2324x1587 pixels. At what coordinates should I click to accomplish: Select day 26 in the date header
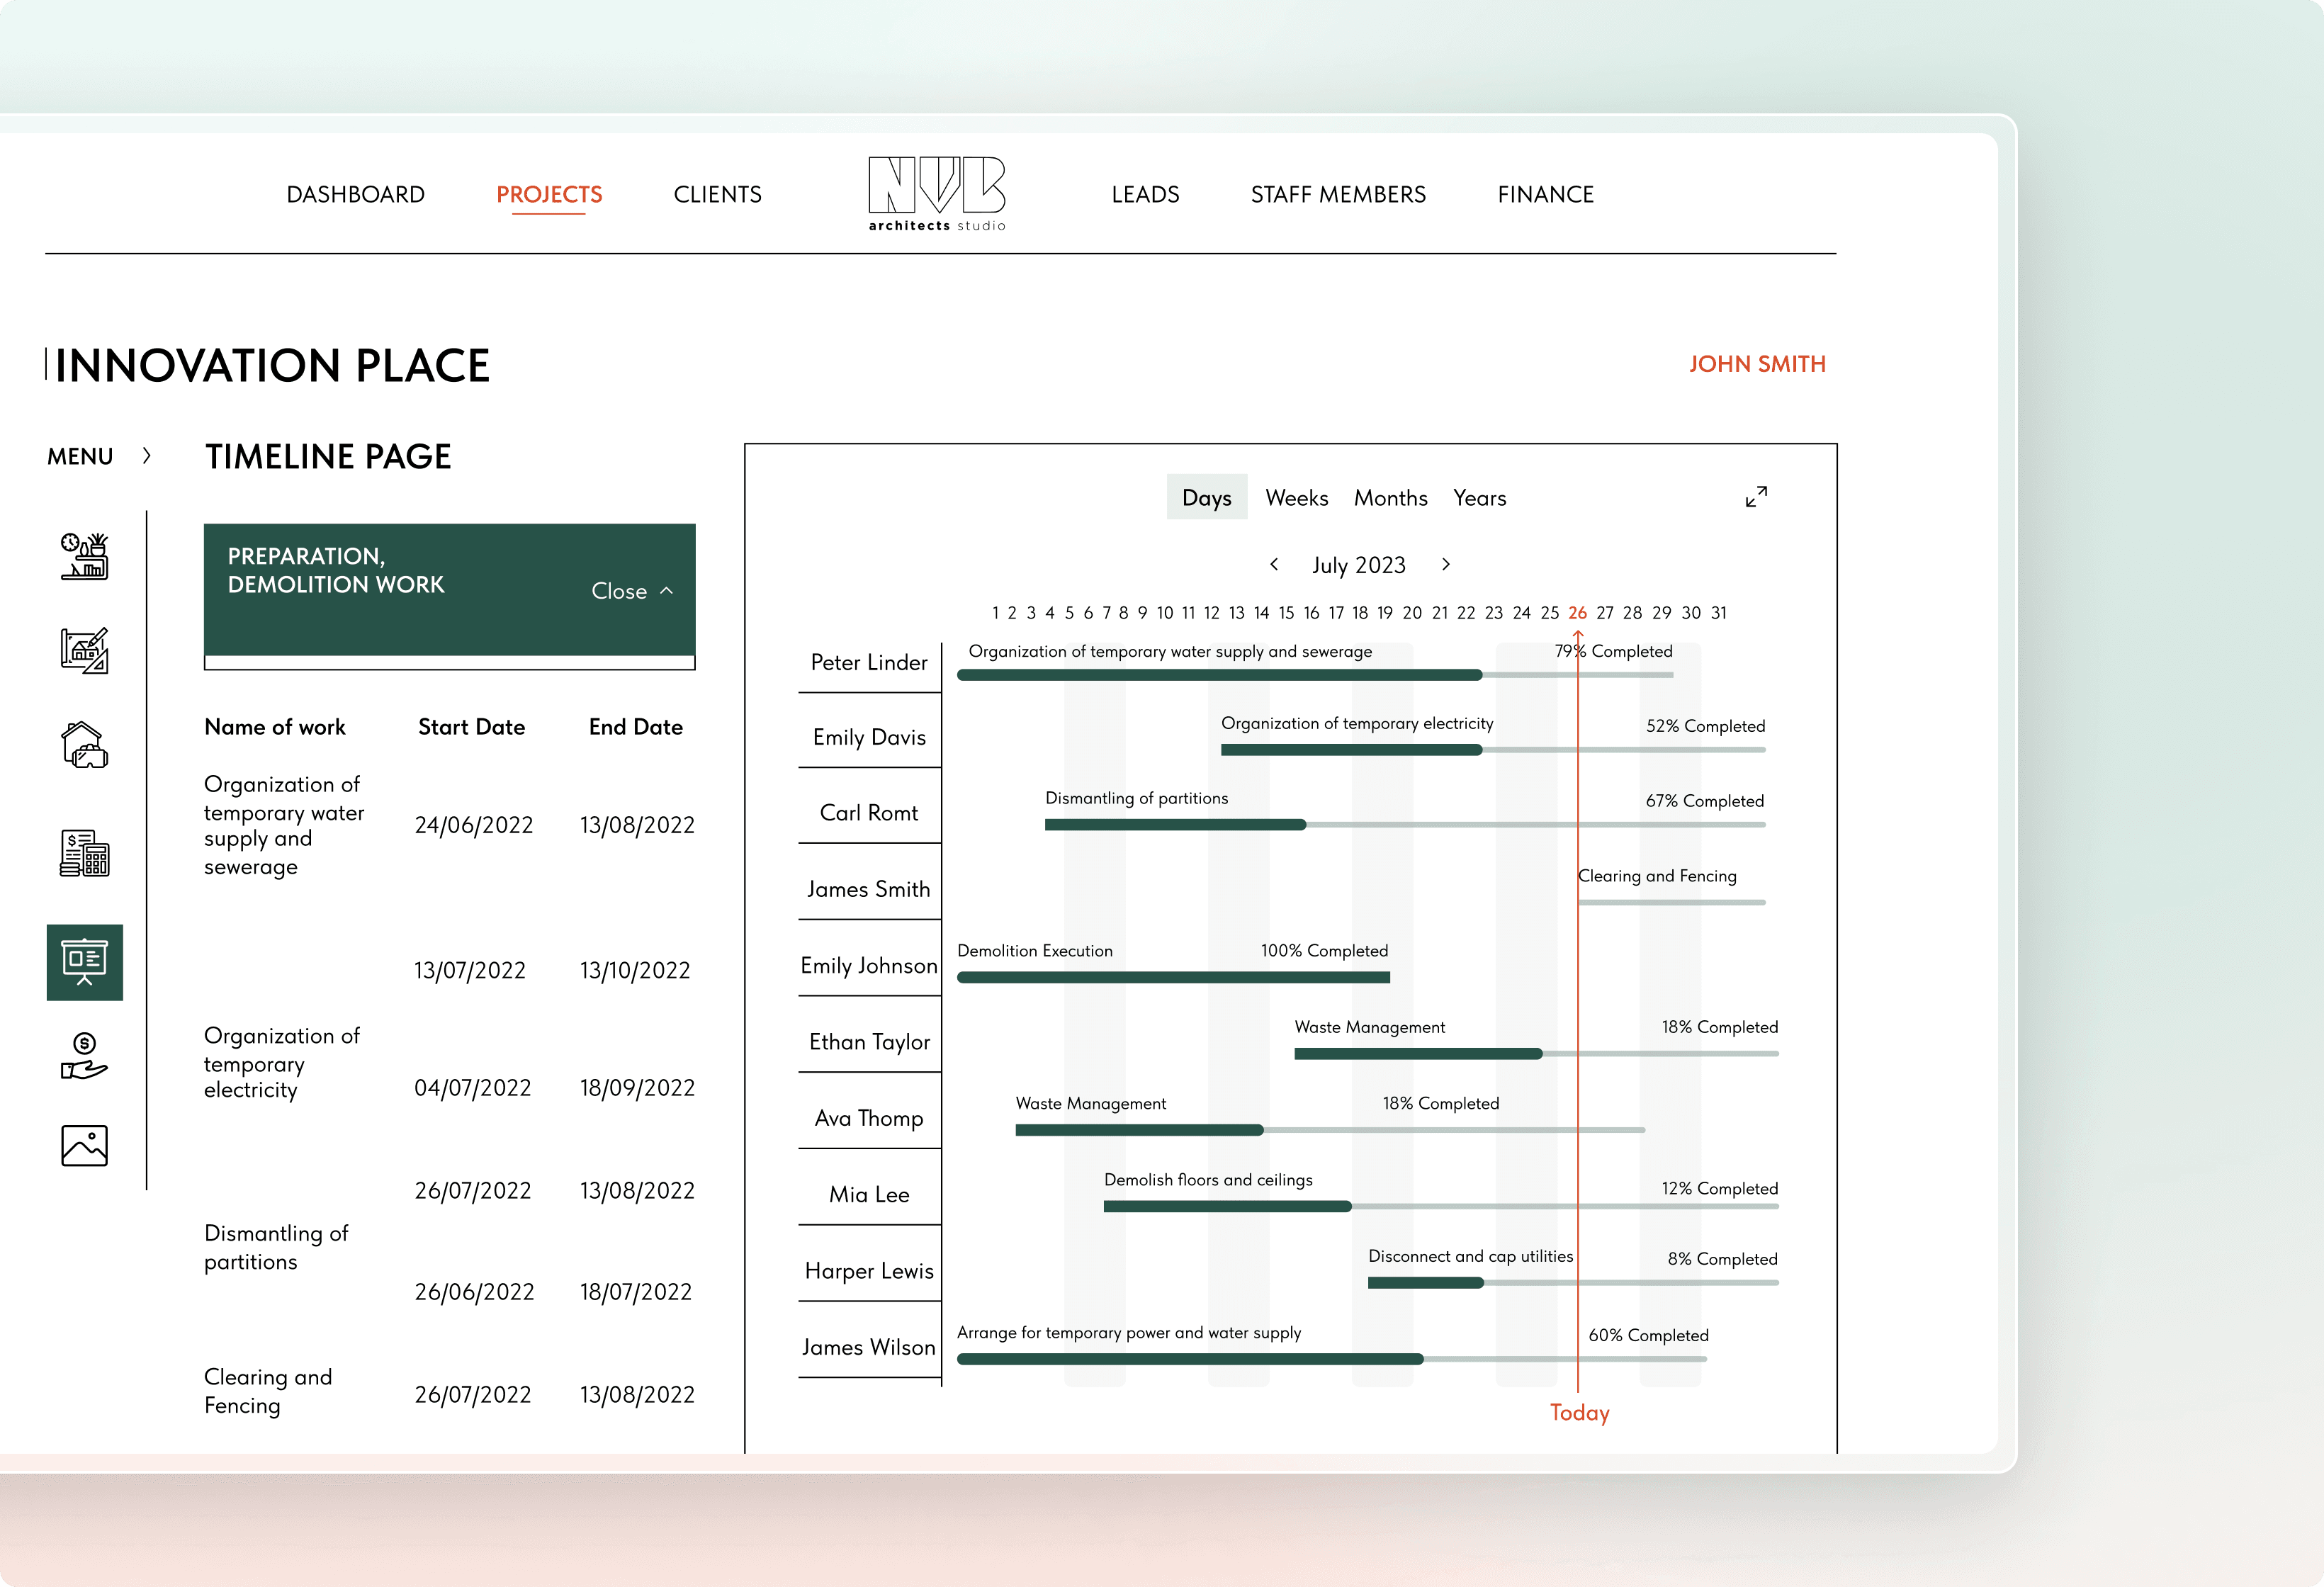coord(1578,612)
